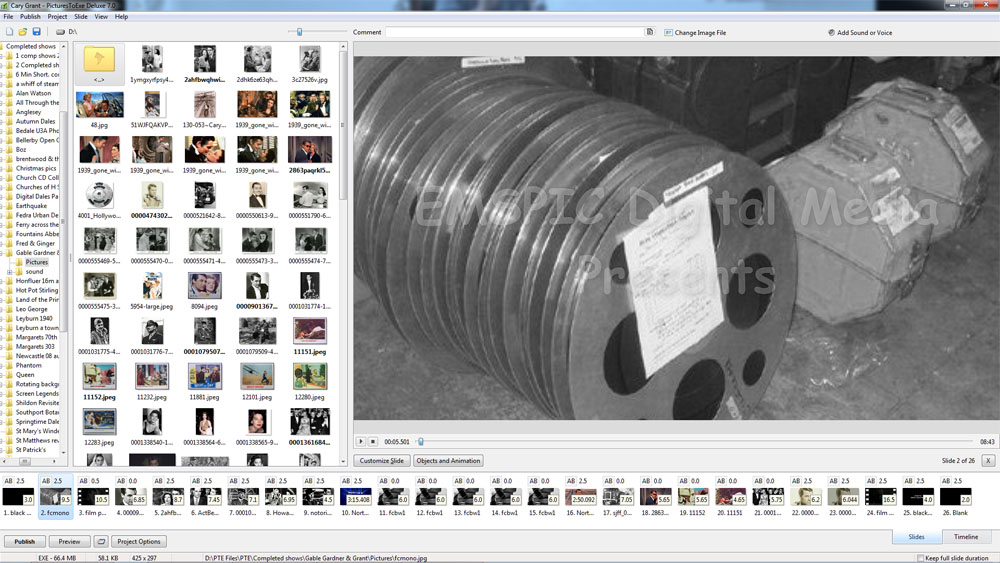This screenshot has height=563, width=1000.
Task: Select the Pictures folder in tree
Action: click(x=36, y=262)
